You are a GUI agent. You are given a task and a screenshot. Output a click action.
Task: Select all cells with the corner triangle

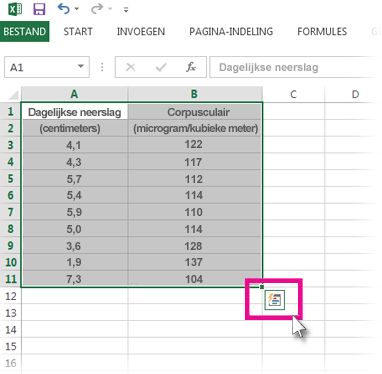click(x=13, y=95)
